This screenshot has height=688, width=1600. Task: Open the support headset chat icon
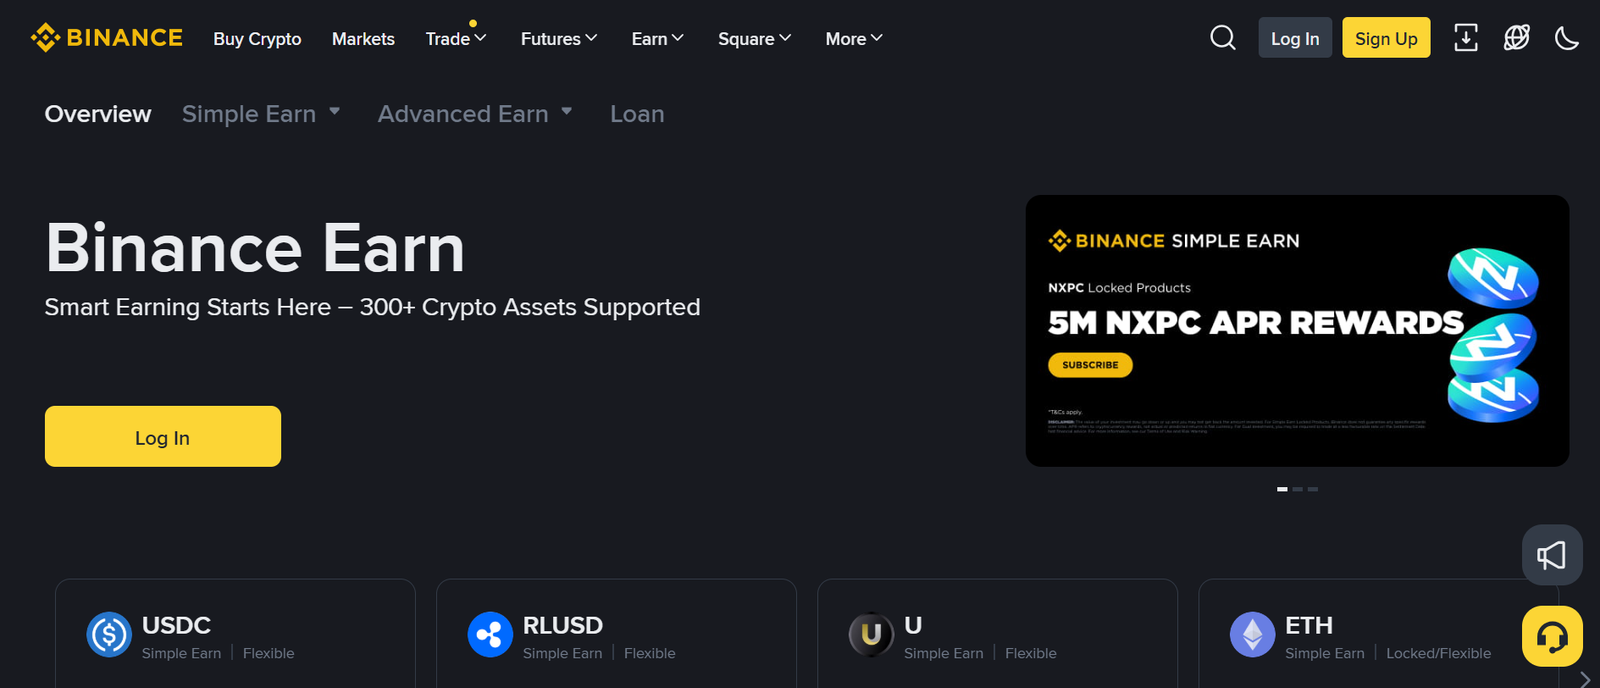[x=1552, y=636]
